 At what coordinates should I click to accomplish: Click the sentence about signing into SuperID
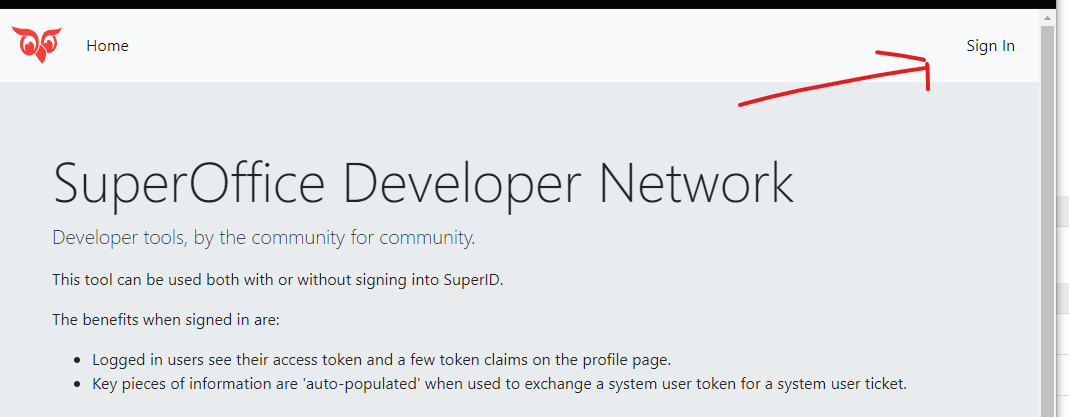(x=278, y=279)
